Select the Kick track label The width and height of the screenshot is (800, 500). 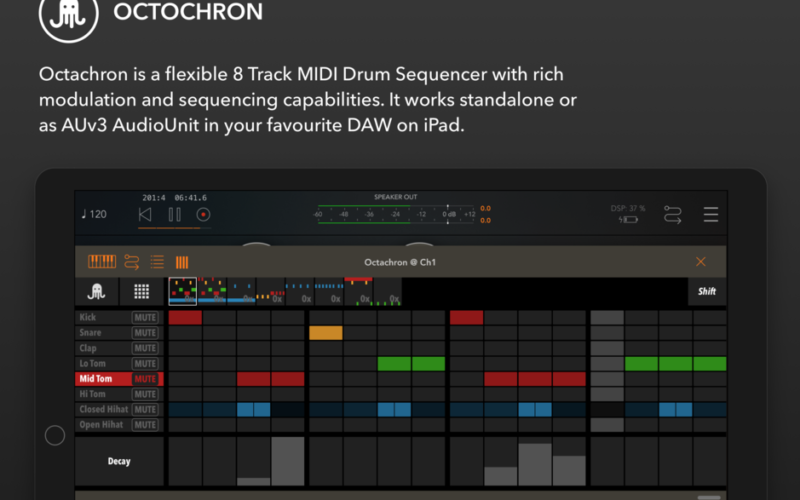(88, 317)
